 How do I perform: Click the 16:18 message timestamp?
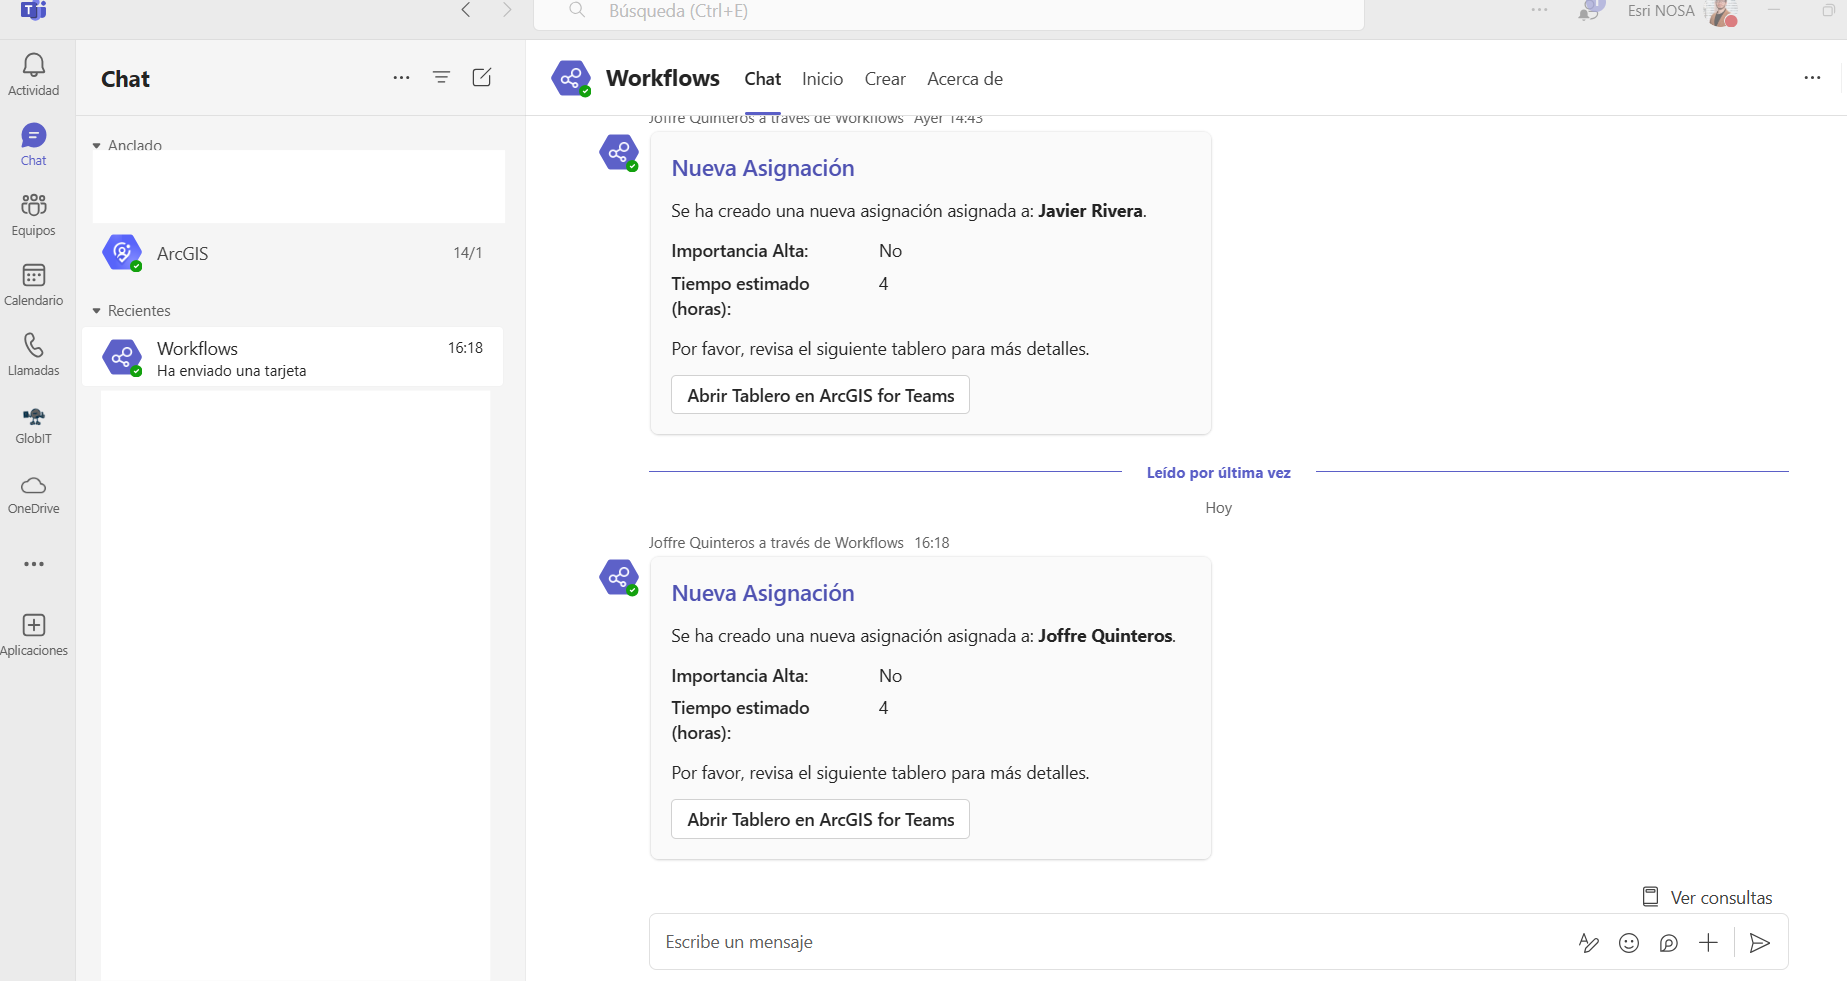click(x=932, y=543)
